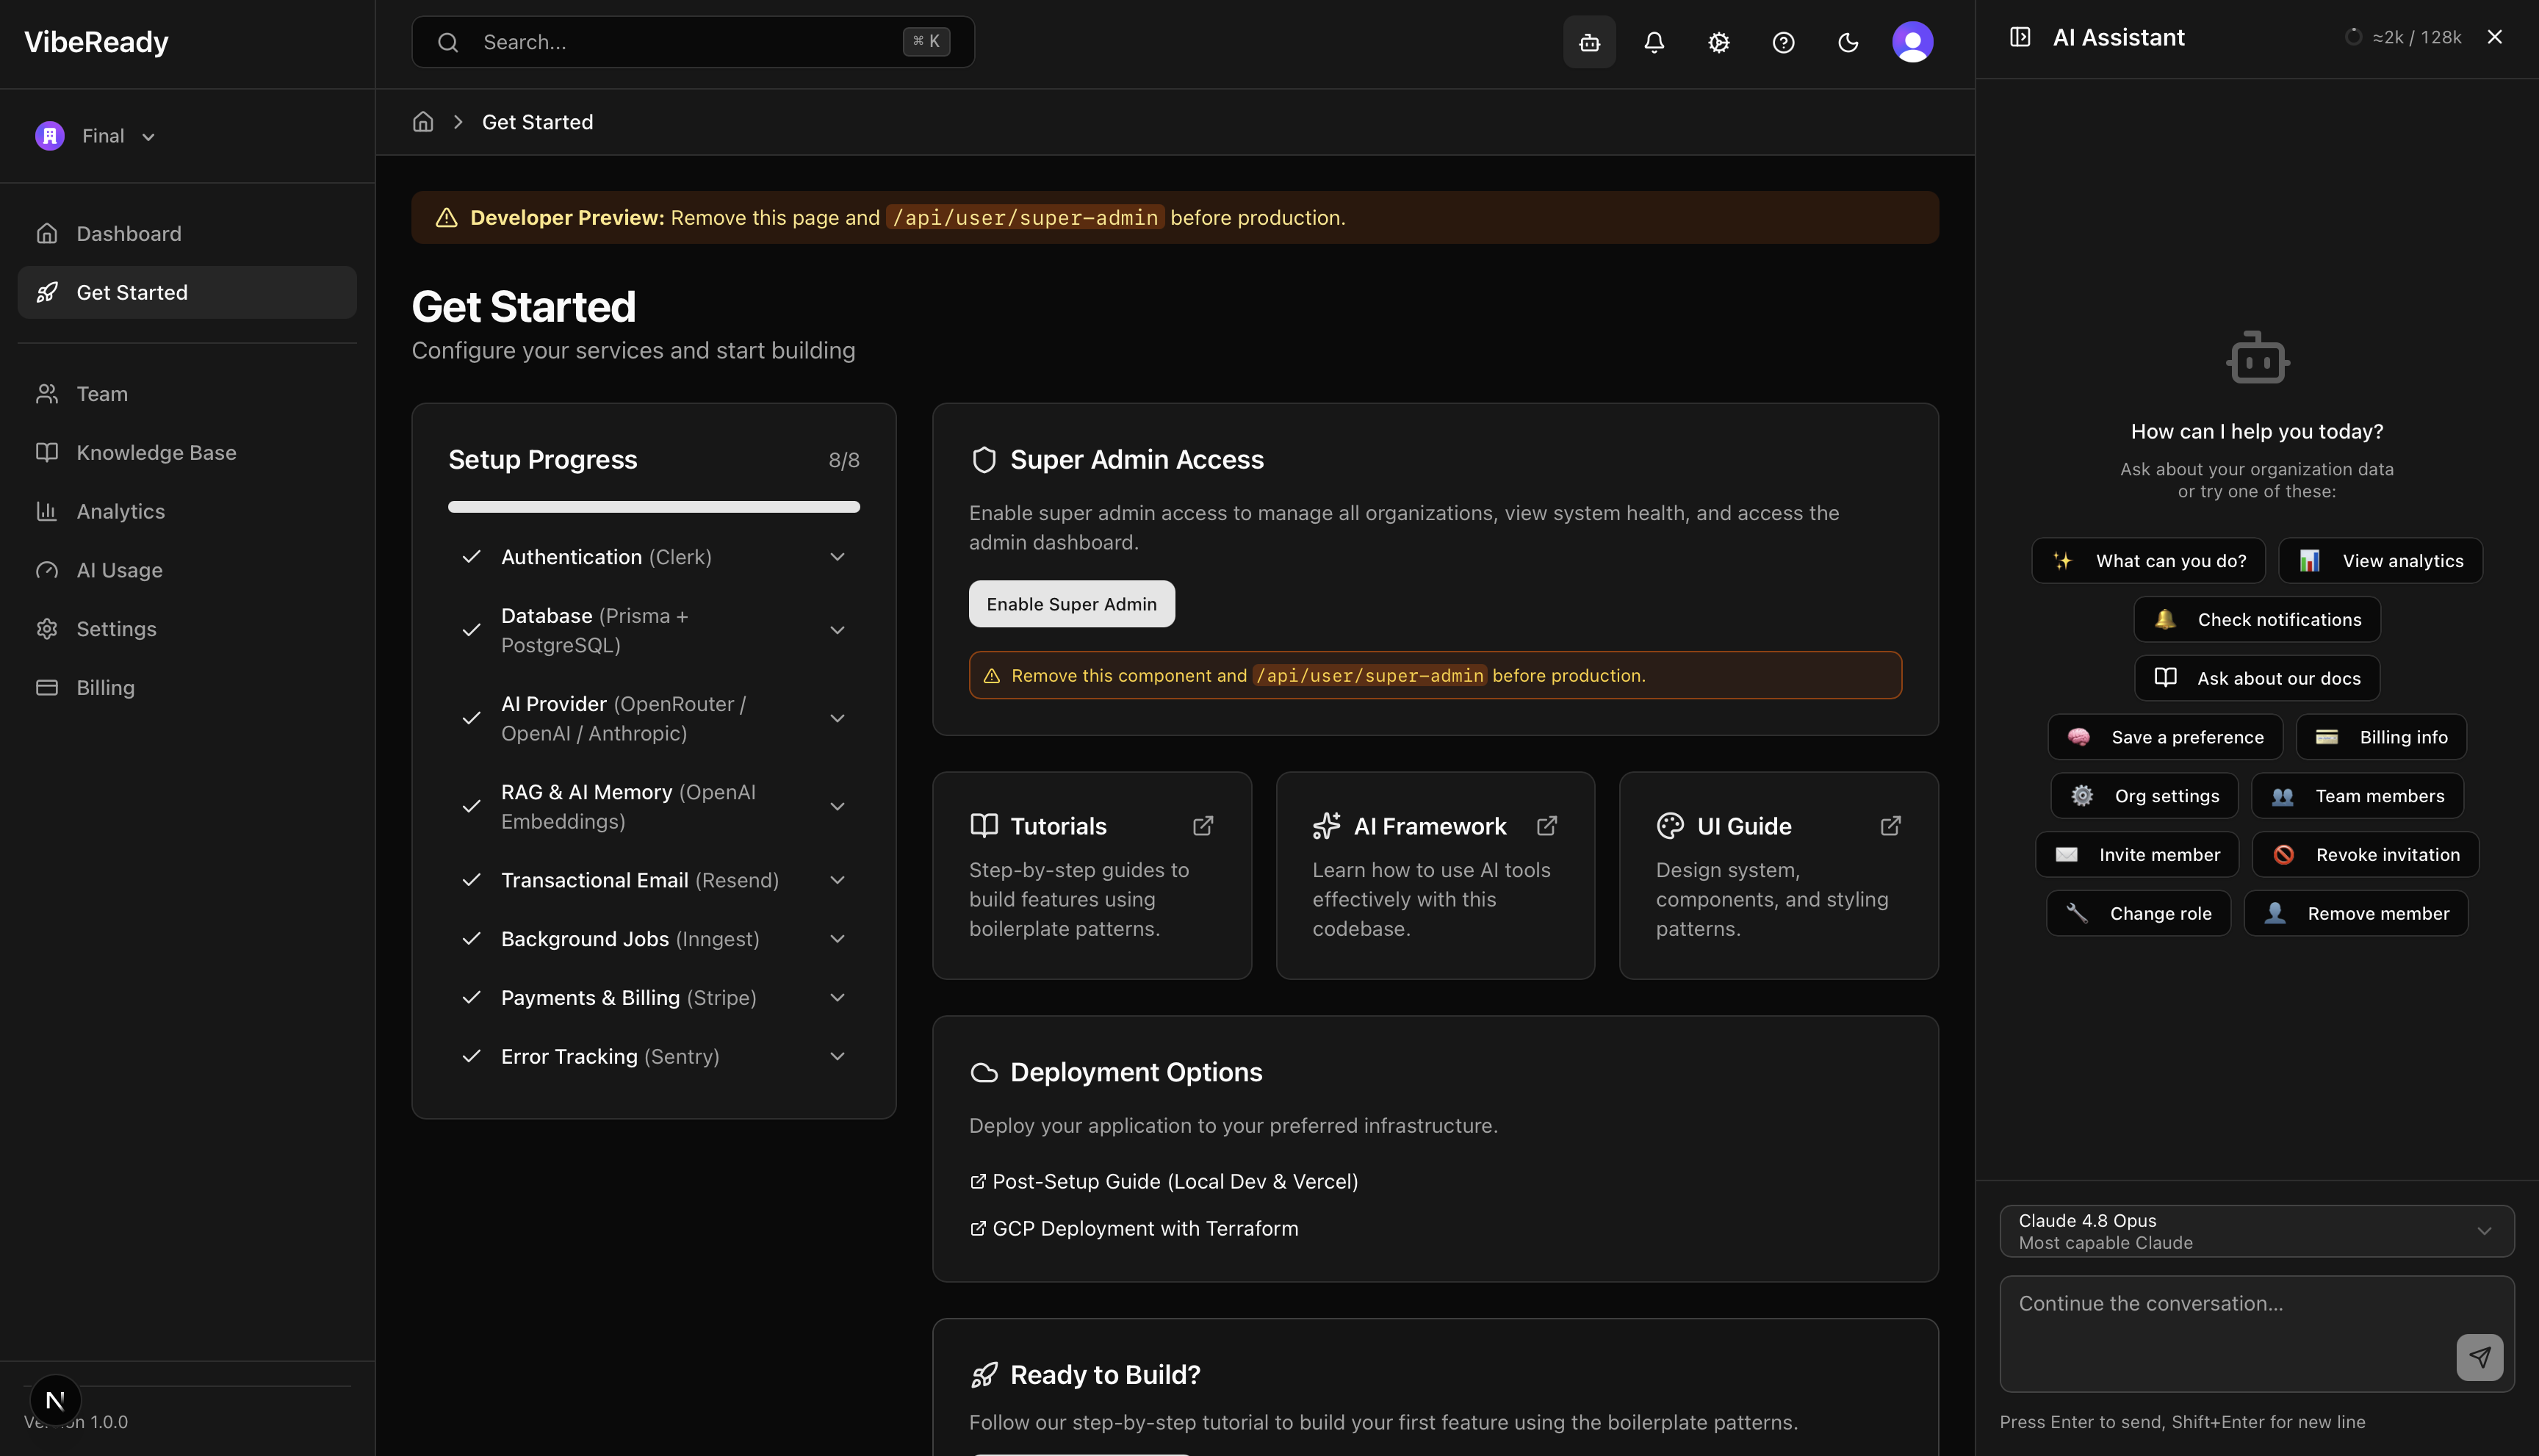Click the search magnifier icon
2539x1456 pixels.
pyautogui.click(x=448, y=42)
